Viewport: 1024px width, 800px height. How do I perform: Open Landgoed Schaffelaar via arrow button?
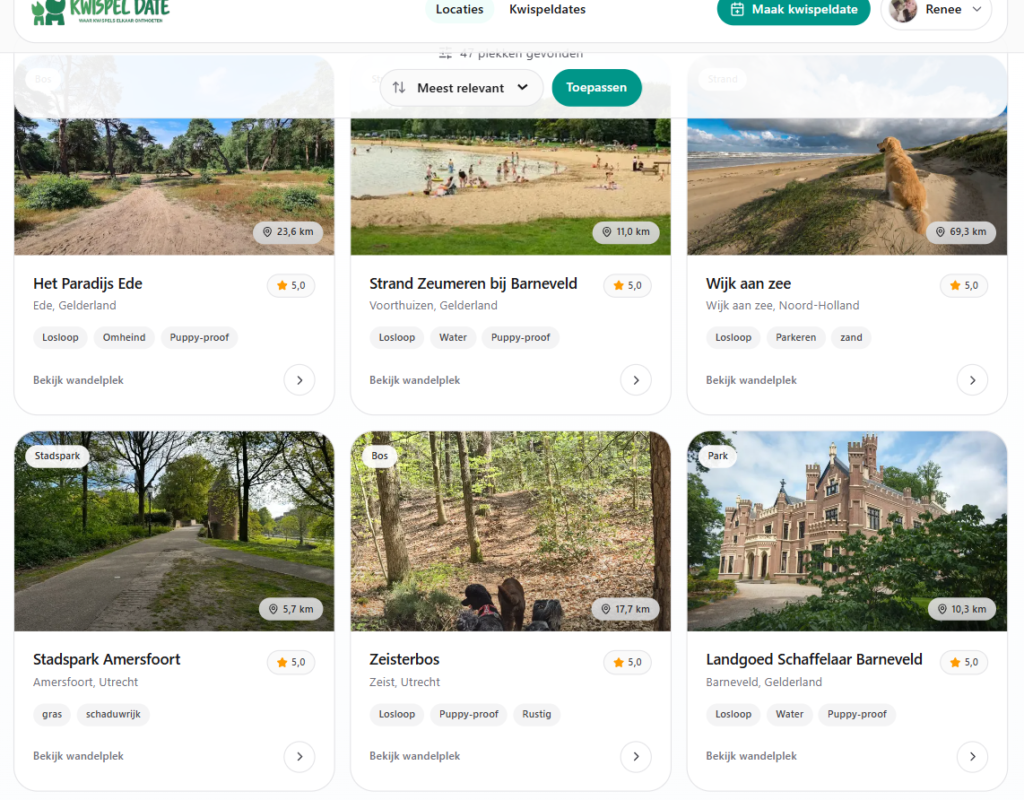point(972,756)
